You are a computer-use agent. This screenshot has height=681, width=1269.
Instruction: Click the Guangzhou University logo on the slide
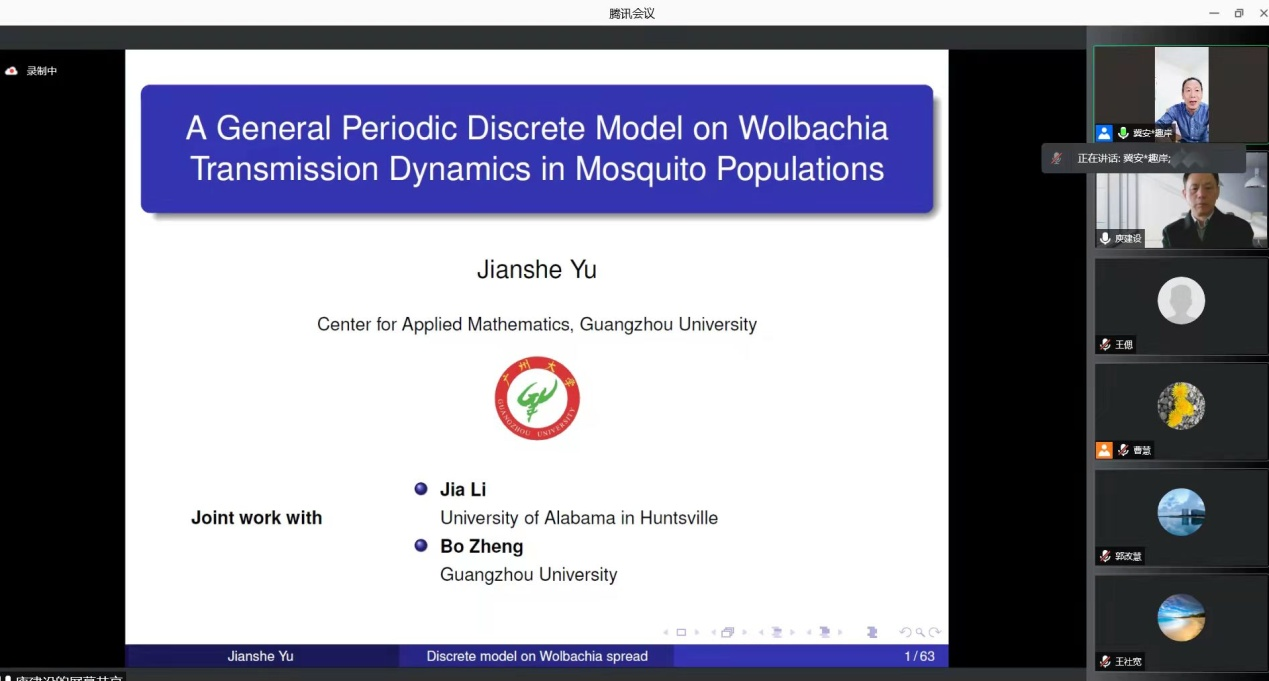pos(537,398)
